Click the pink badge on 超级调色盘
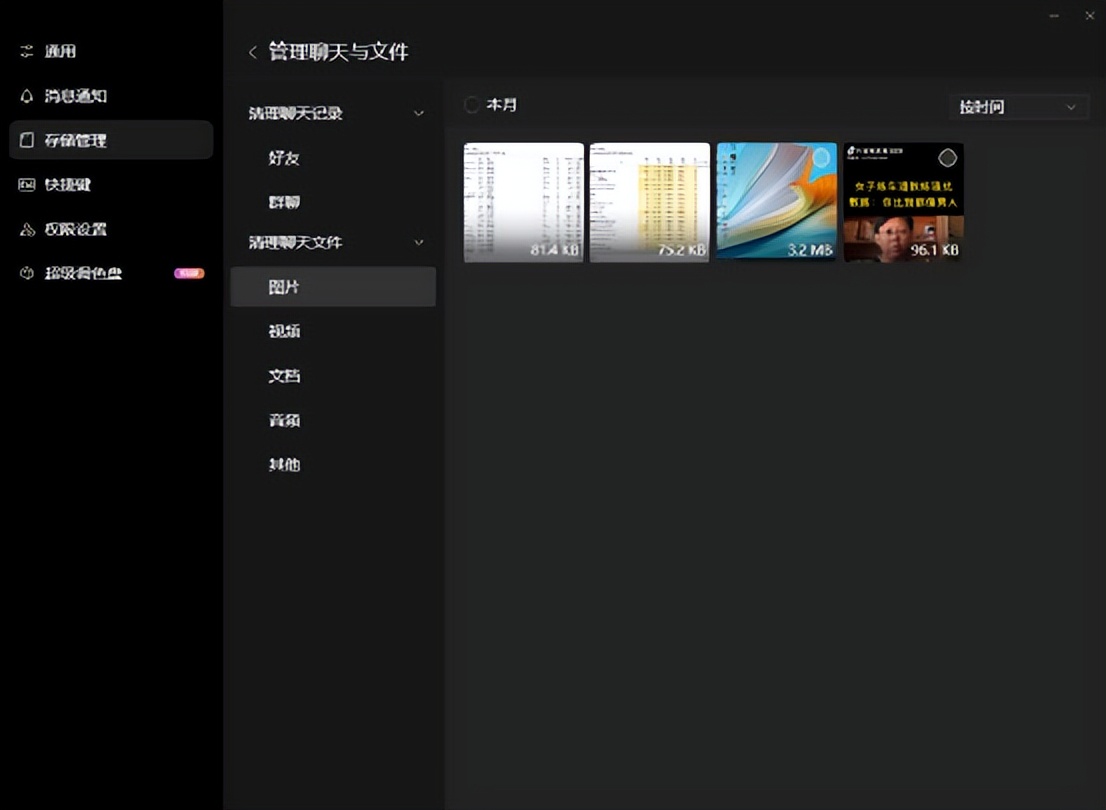Viewport: 1106px width, 810px height. [x=189, y=273]
